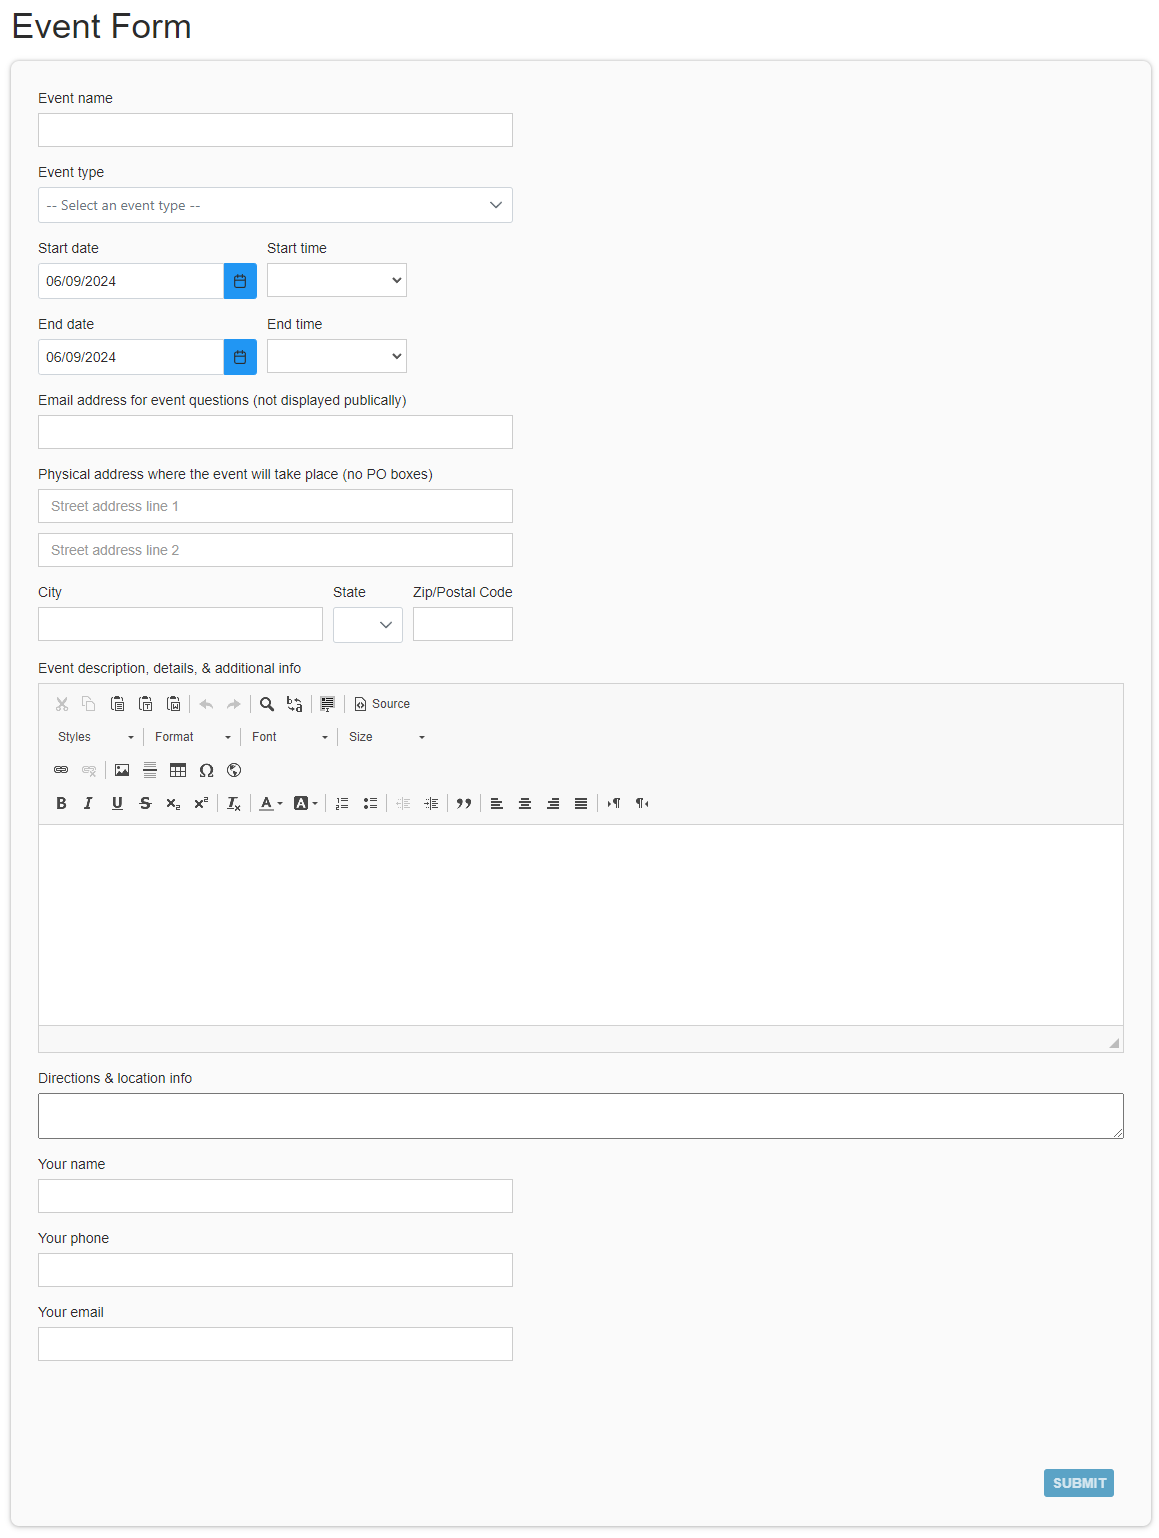Apply block quote formatting

click(464, 803)
